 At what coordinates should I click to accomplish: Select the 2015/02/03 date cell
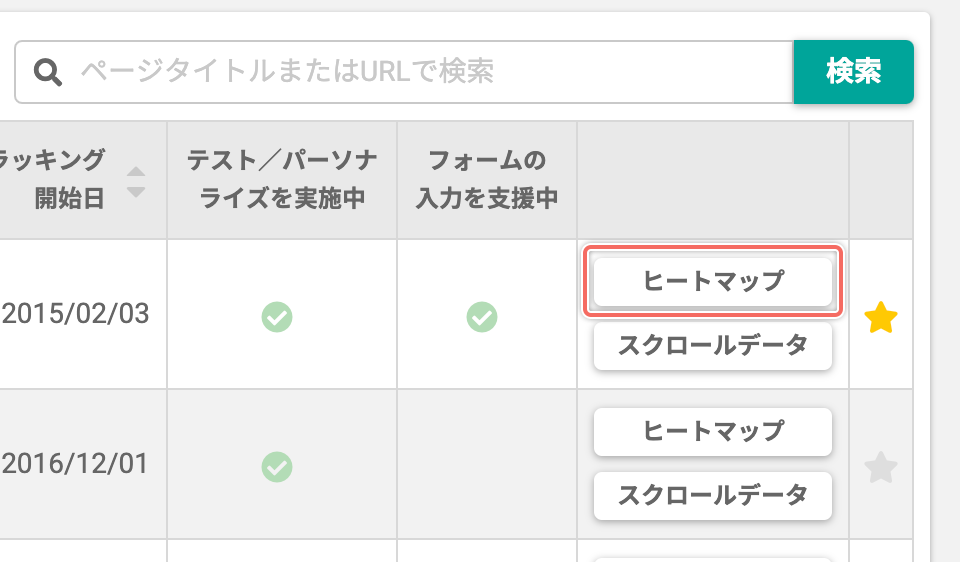(x=75, y=314)
